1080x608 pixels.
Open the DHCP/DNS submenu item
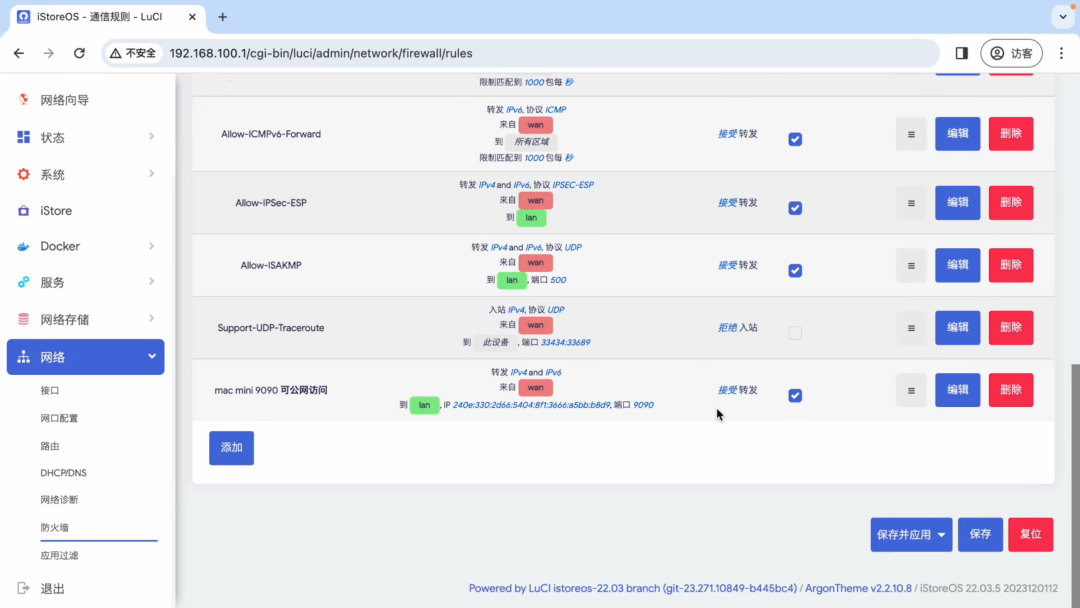click(x=63, y=473)
